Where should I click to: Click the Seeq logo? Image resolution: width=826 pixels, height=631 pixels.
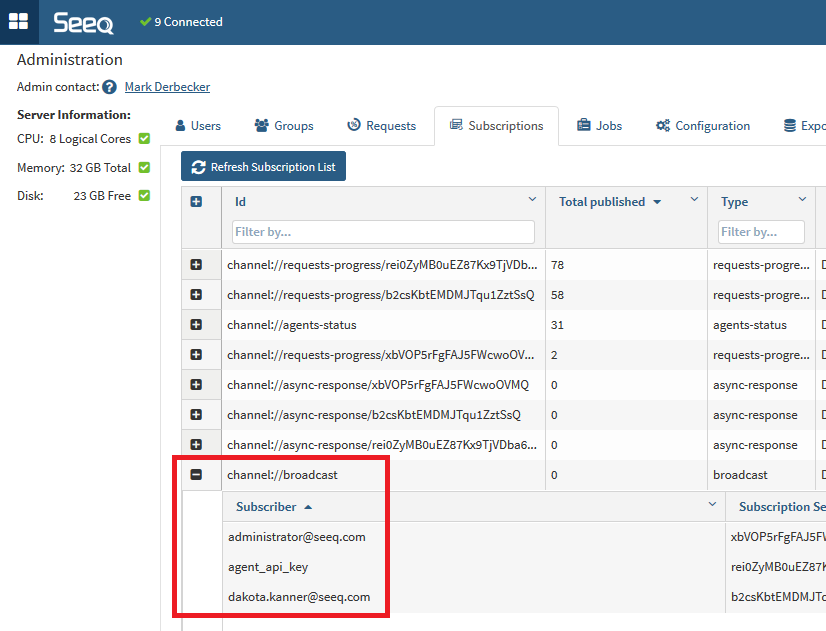[x=82, y=21]
